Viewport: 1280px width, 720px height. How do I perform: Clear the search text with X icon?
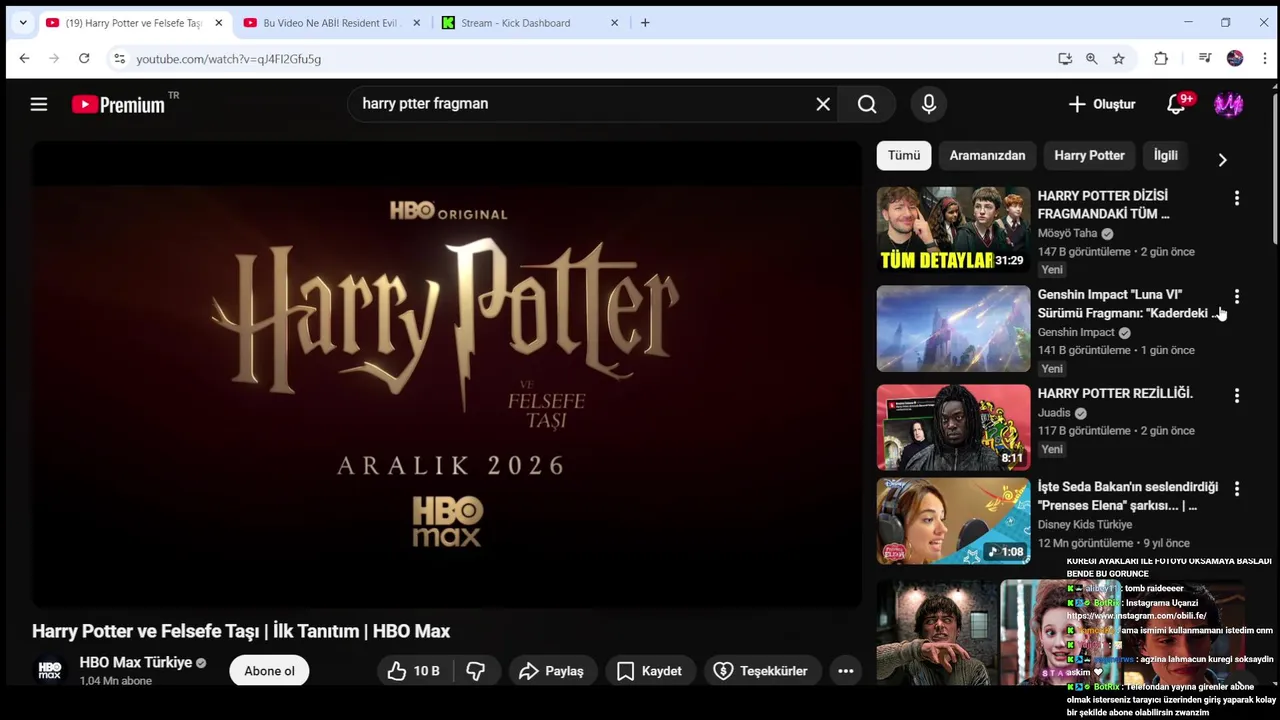(x=823, y=104)
